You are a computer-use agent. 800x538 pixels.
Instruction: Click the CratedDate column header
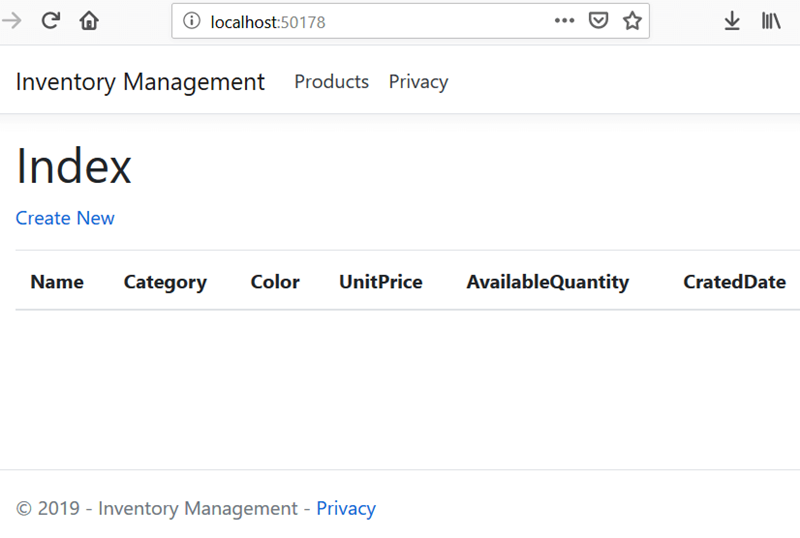734,282
